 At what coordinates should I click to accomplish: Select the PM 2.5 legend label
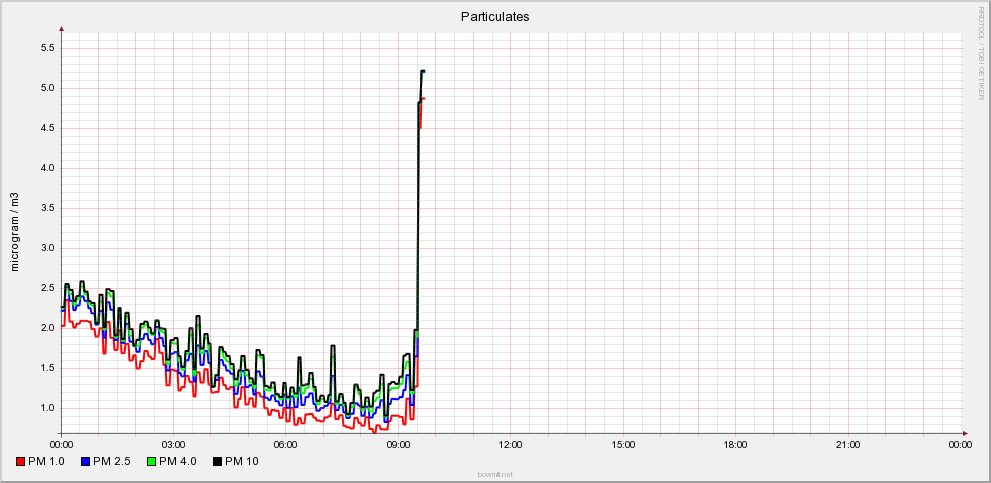pos(113,461)
